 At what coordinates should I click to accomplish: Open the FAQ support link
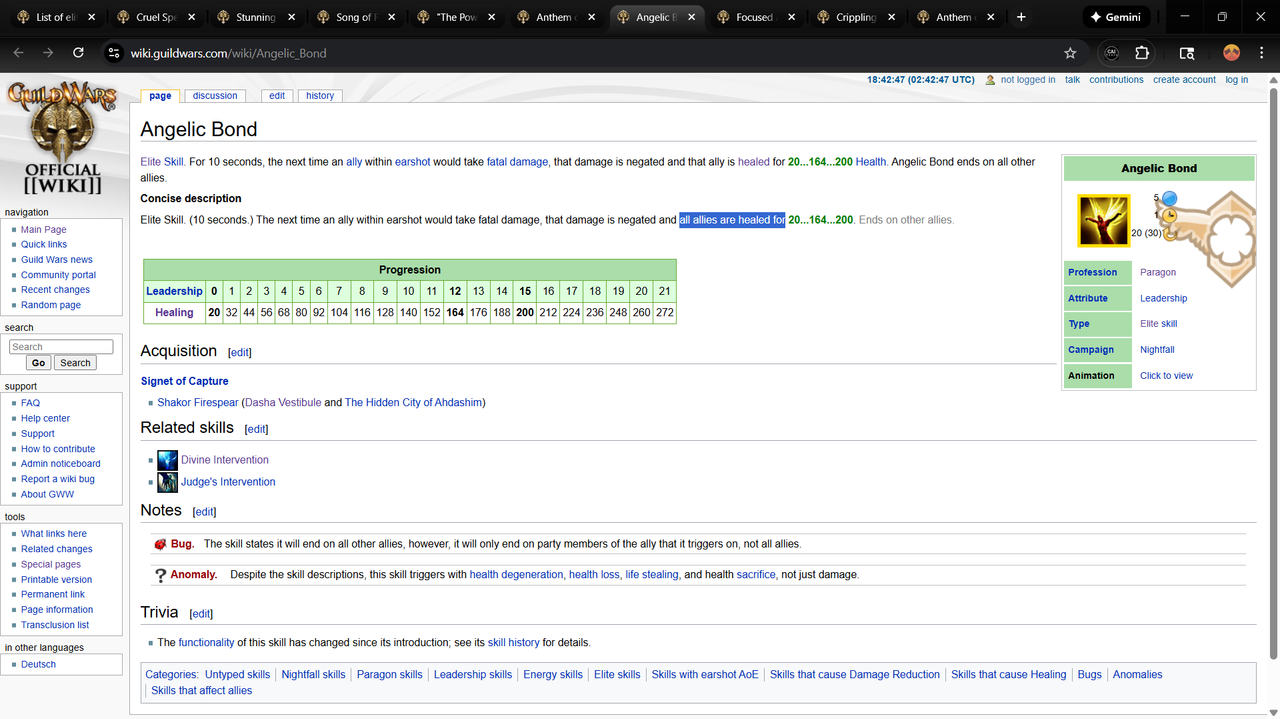[x=31, y=403]
